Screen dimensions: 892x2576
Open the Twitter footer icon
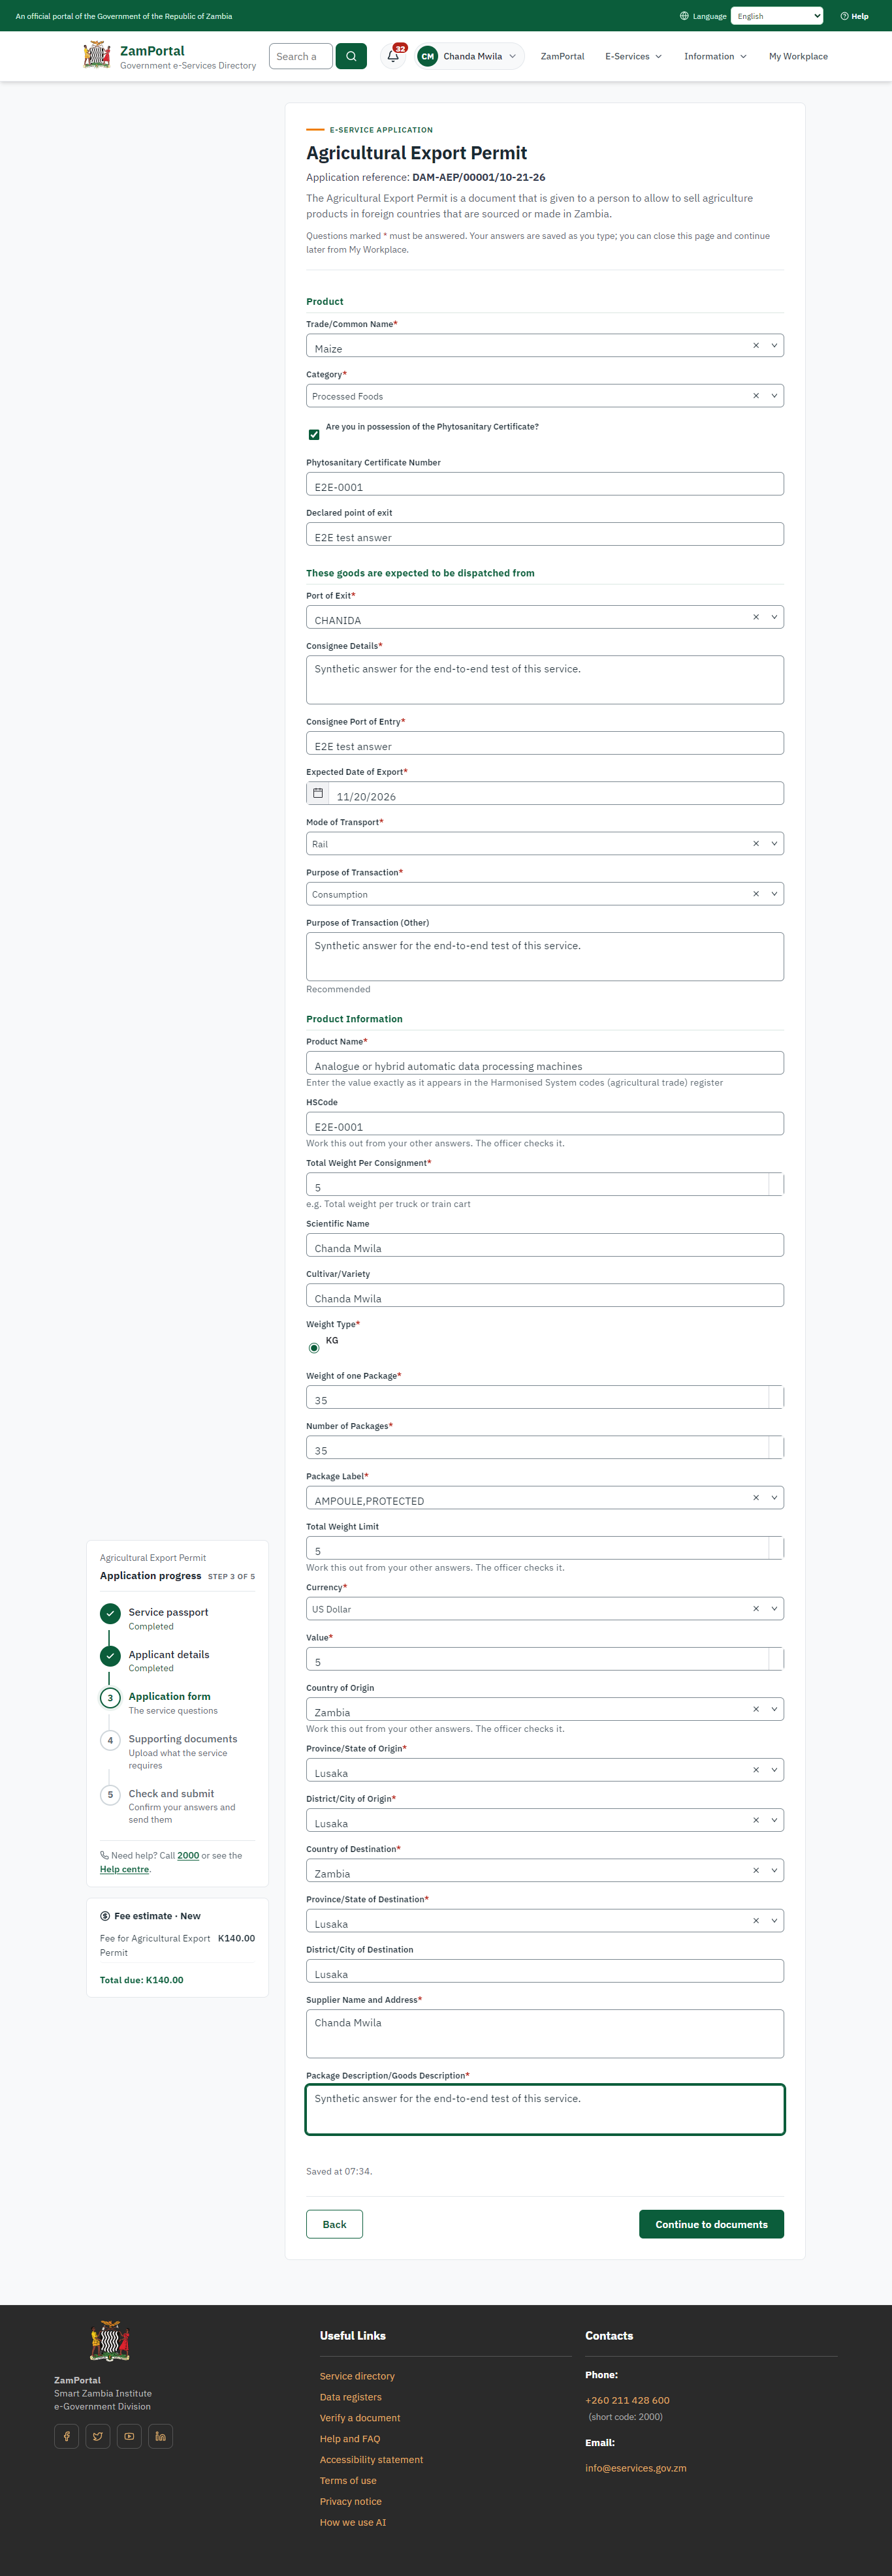(98, 2436)
